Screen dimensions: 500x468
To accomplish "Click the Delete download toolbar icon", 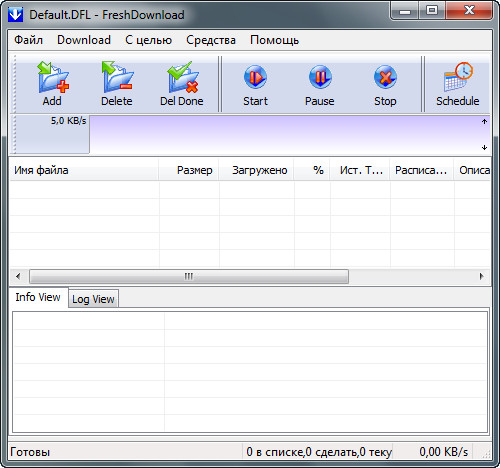I will 117,77.
